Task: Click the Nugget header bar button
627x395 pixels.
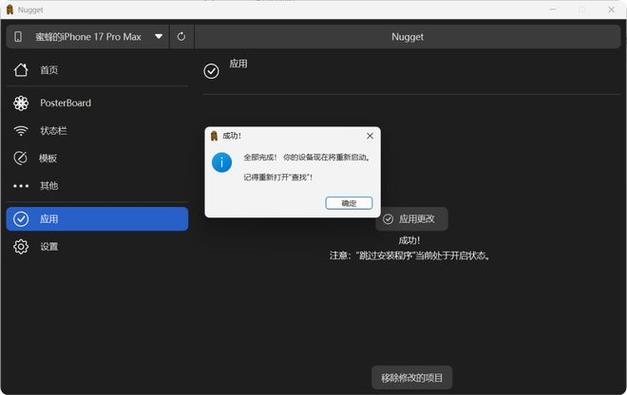Action: click(407, 37)
